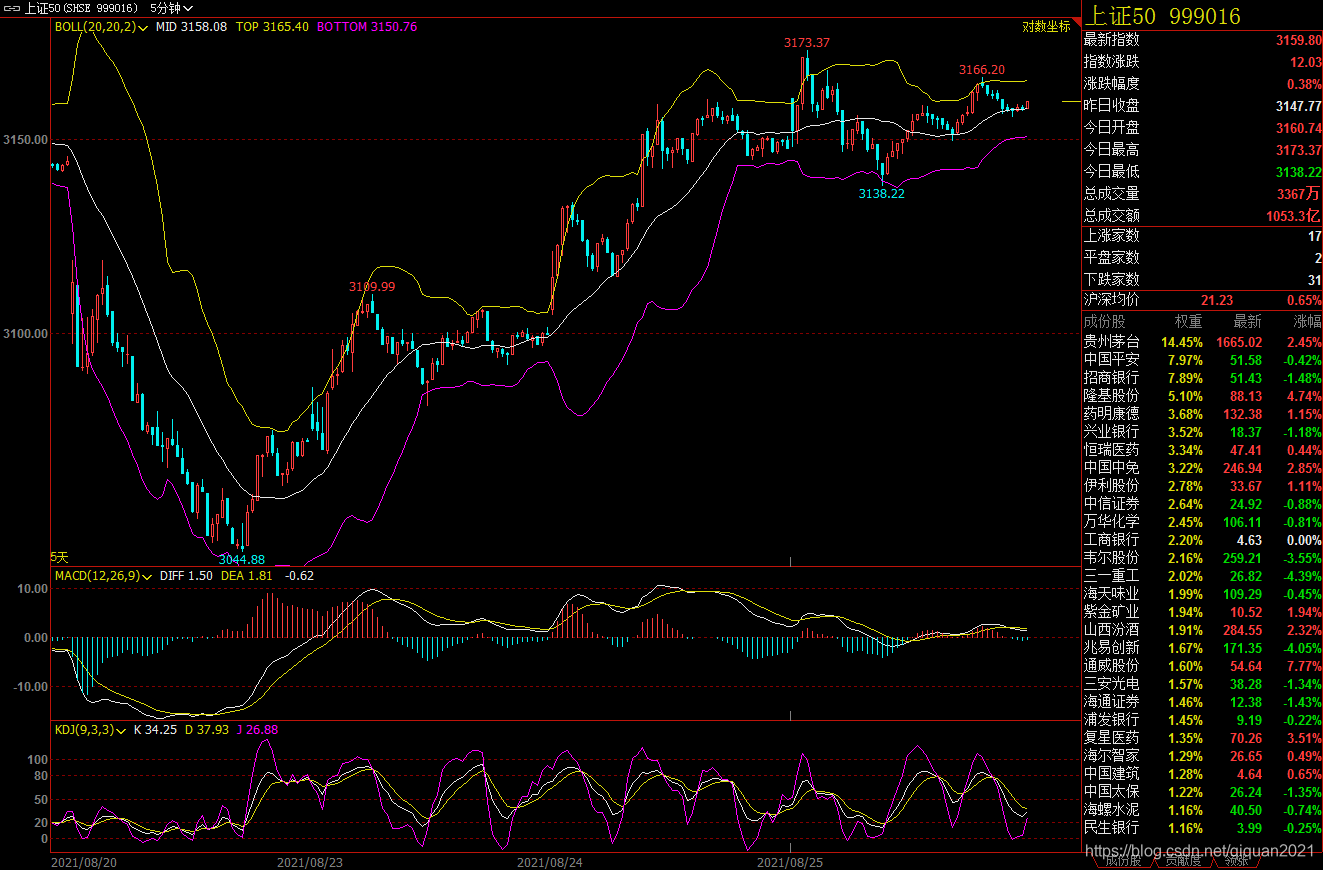This screenshot has height=870, width=1323.
Task: Select the 中国平安 row
Action: [x=1203, y=360]
